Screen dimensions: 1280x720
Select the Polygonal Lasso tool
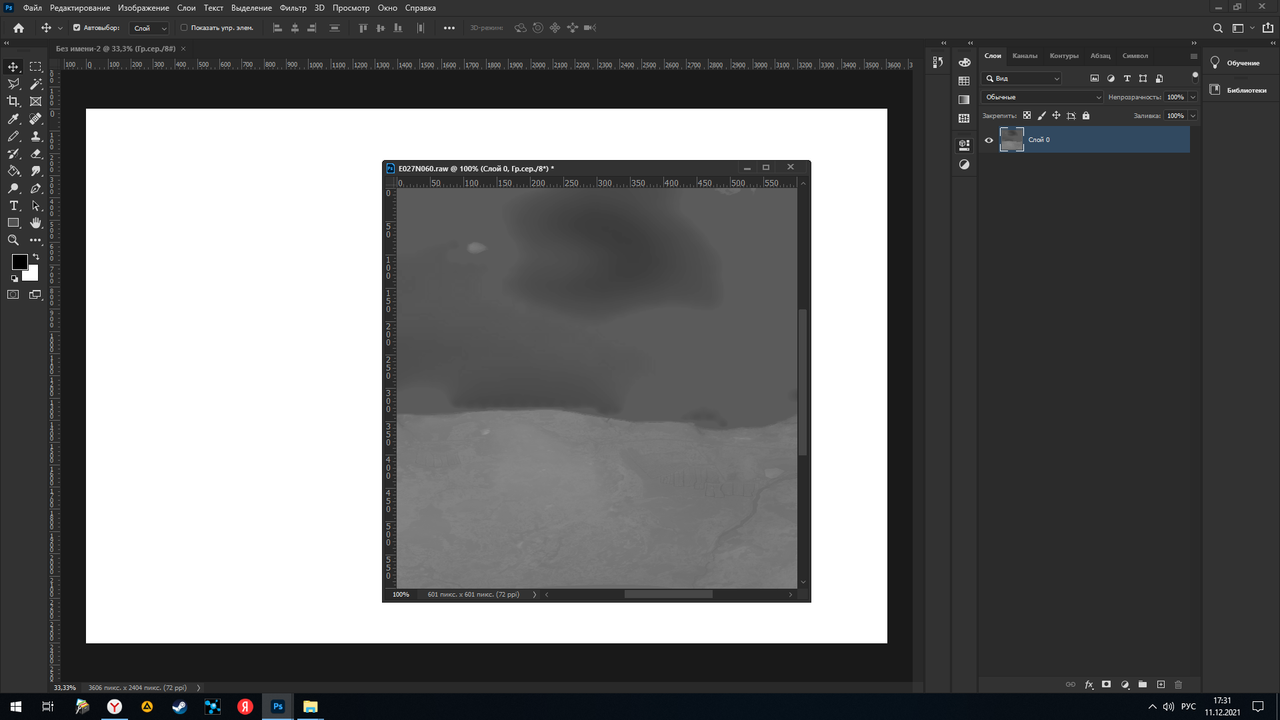14,84
